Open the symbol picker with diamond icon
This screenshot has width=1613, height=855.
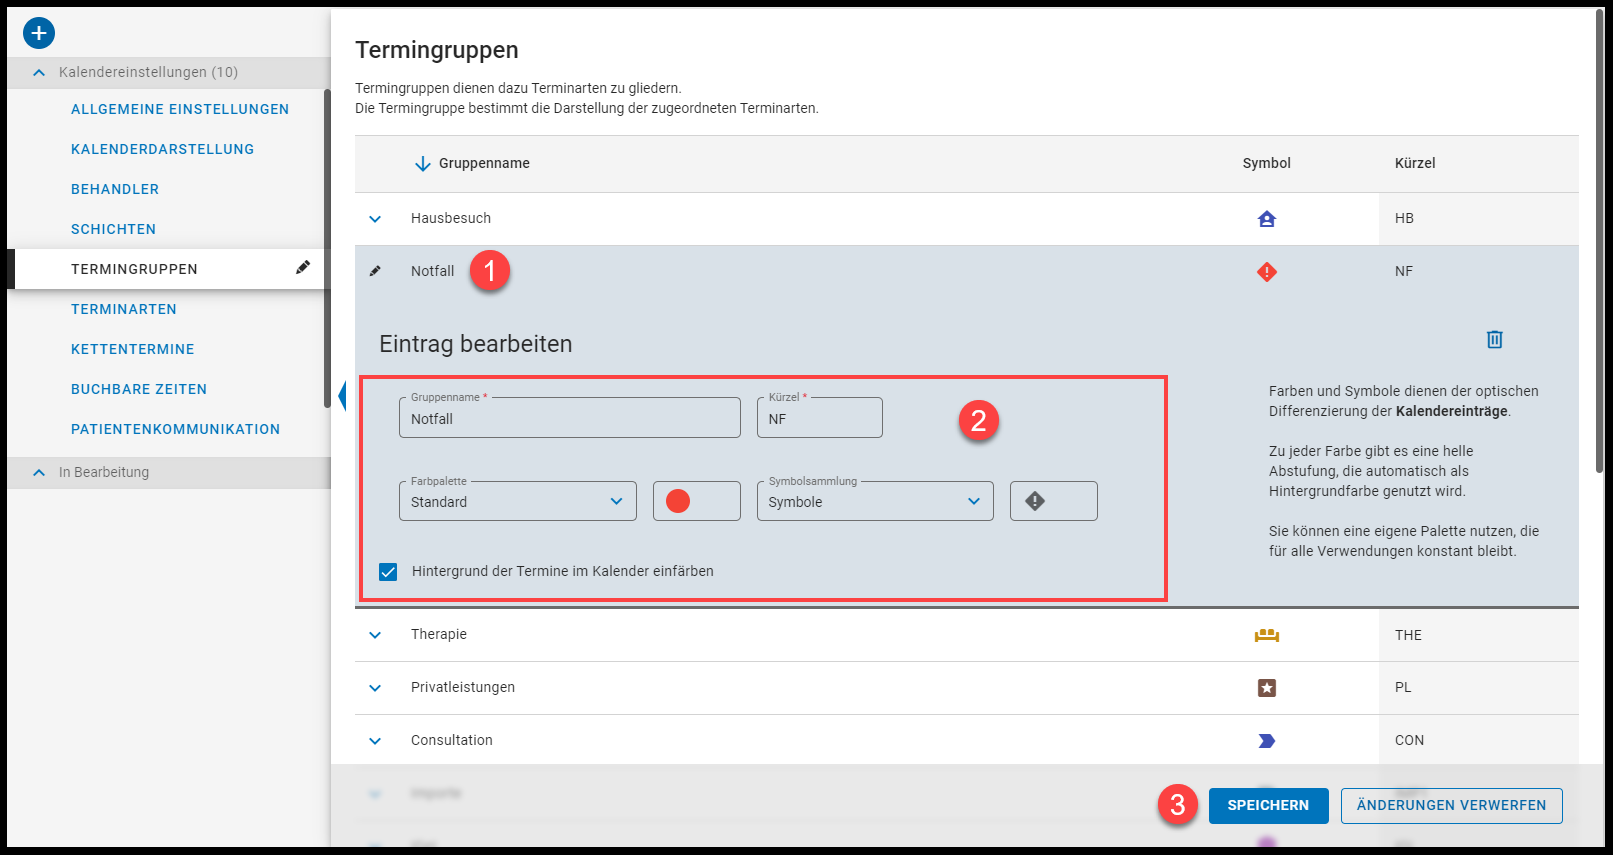click(x=1053, y=501)
